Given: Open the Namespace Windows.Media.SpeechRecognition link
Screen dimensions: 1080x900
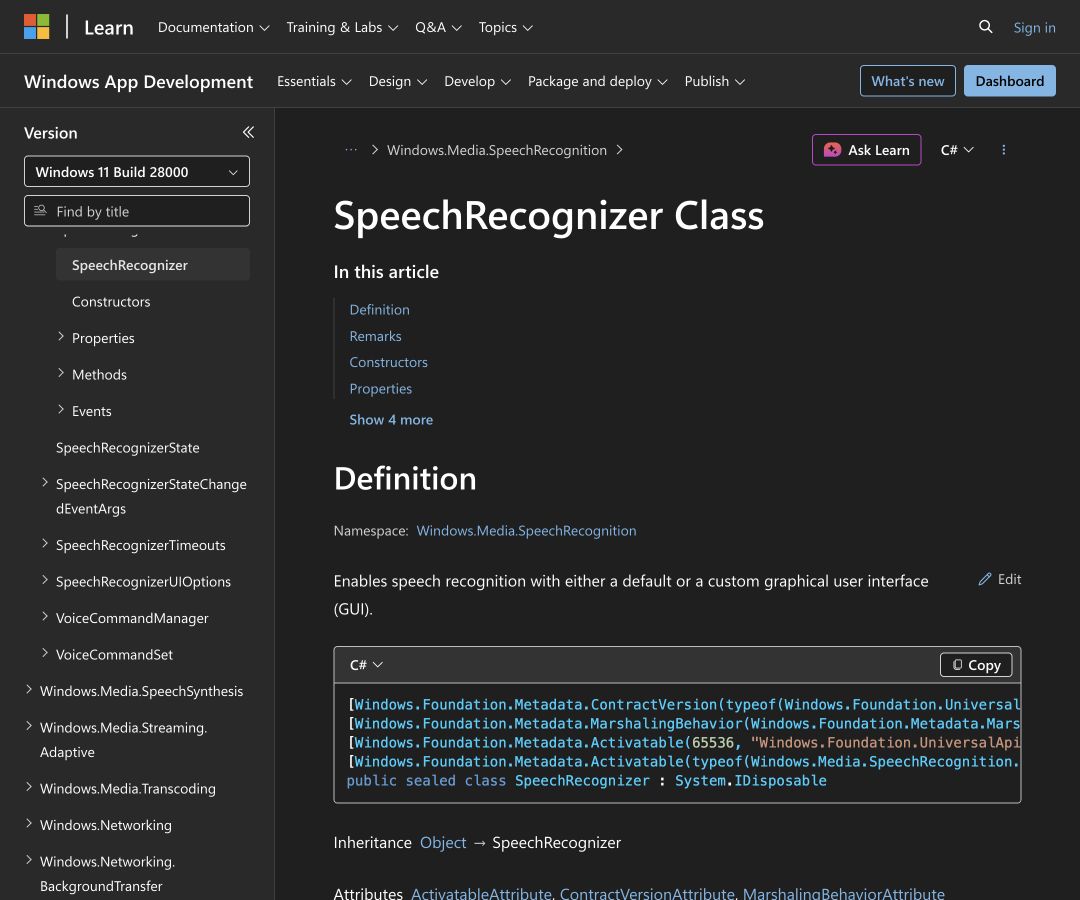Looking at the screenshot, I should click(526, 531).
